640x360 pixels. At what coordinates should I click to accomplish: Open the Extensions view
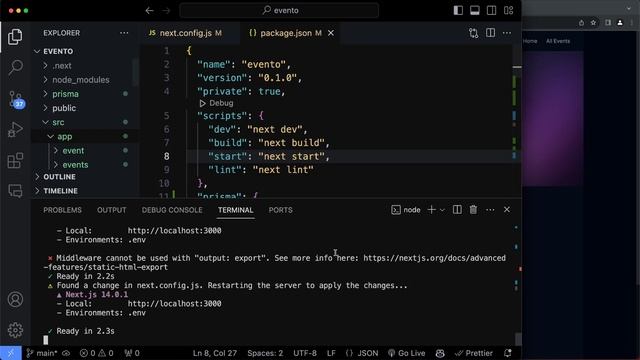coord(15,160)
